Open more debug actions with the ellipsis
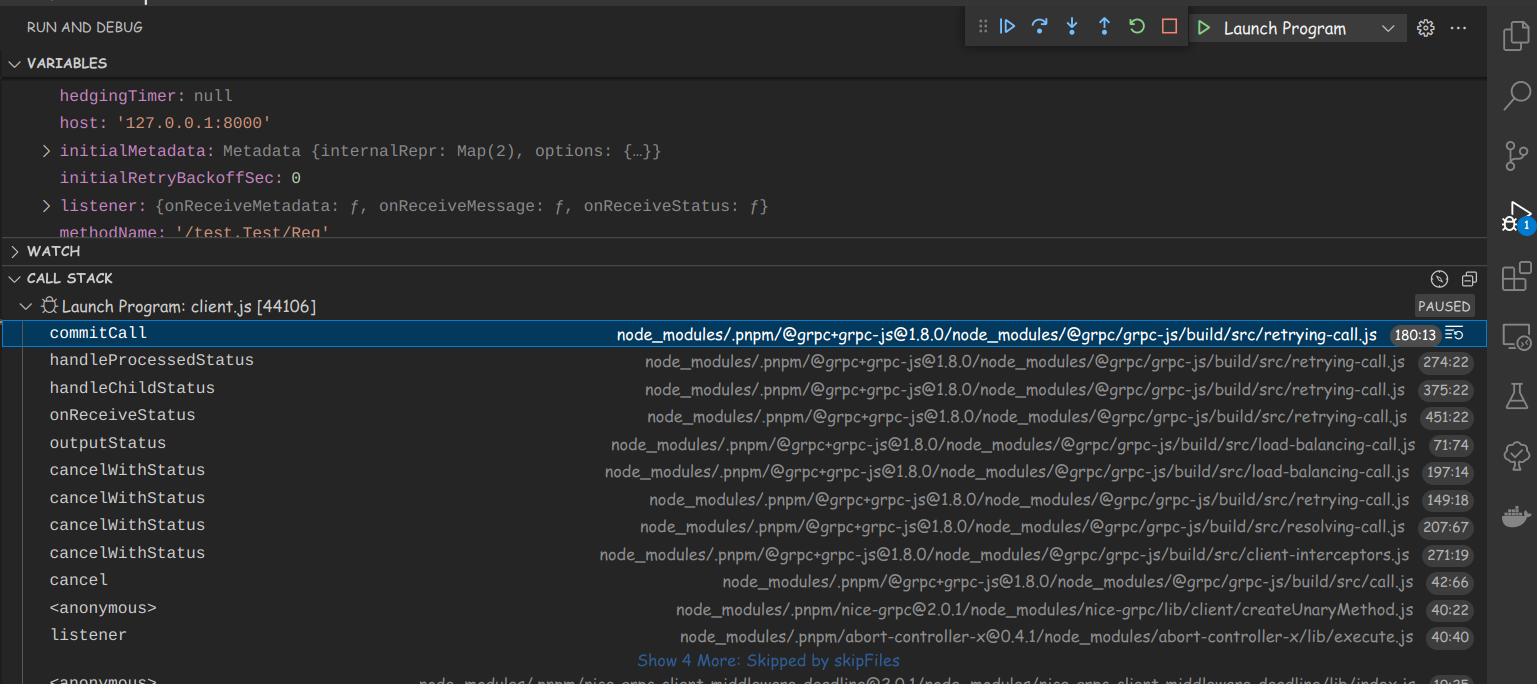Viewport: 1537px width, 684px height. coord(1458,28)
